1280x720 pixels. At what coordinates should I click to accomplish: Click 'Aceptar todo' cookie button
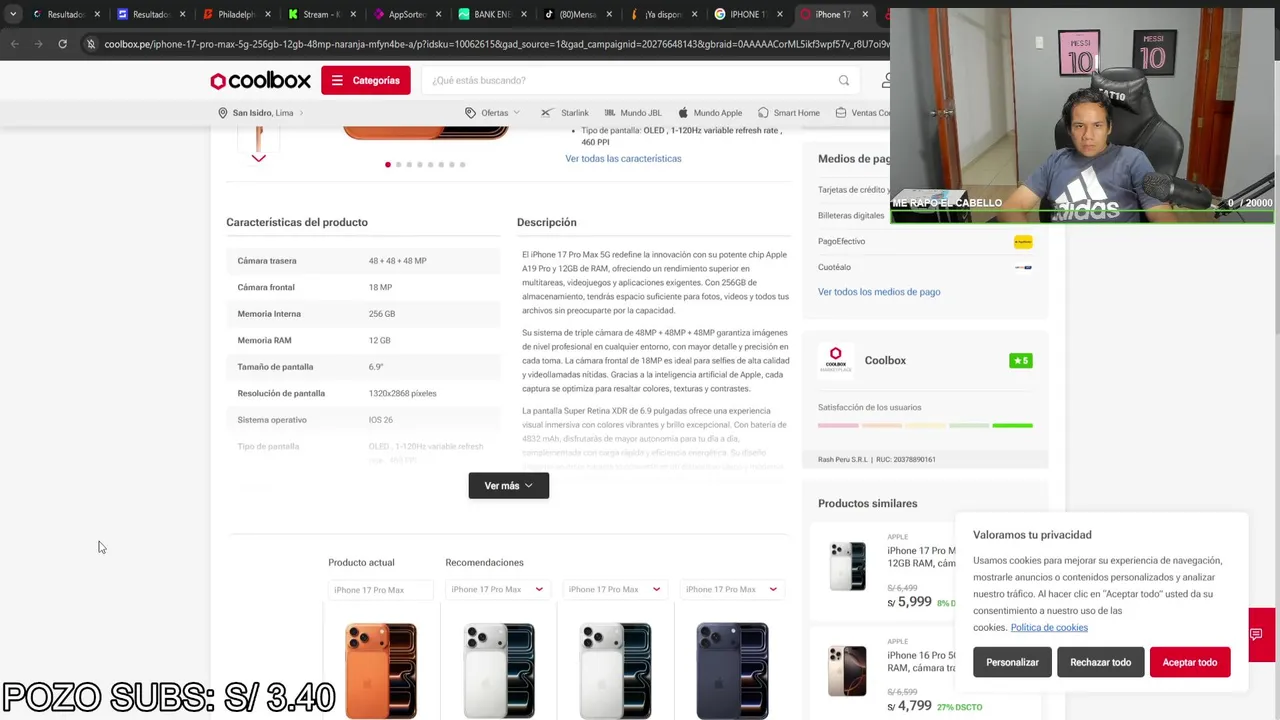pyautogui.click(x=1190, y=662)
